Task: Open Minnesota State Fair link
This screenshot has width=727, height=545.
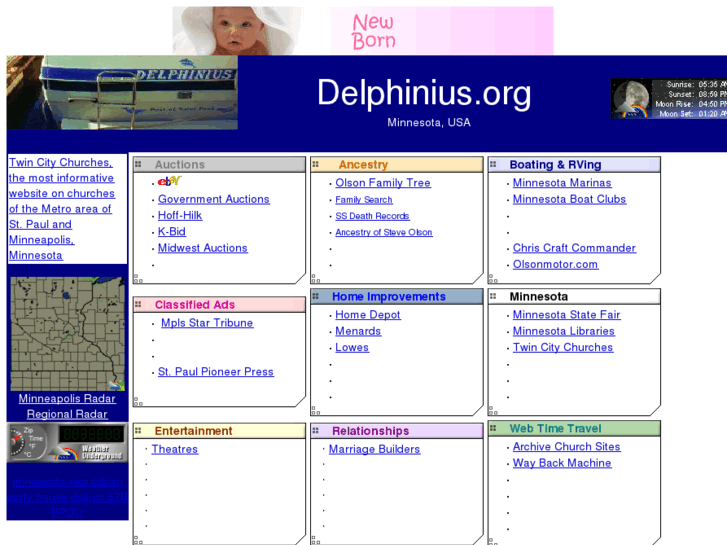Action: (x=567, y=314)
